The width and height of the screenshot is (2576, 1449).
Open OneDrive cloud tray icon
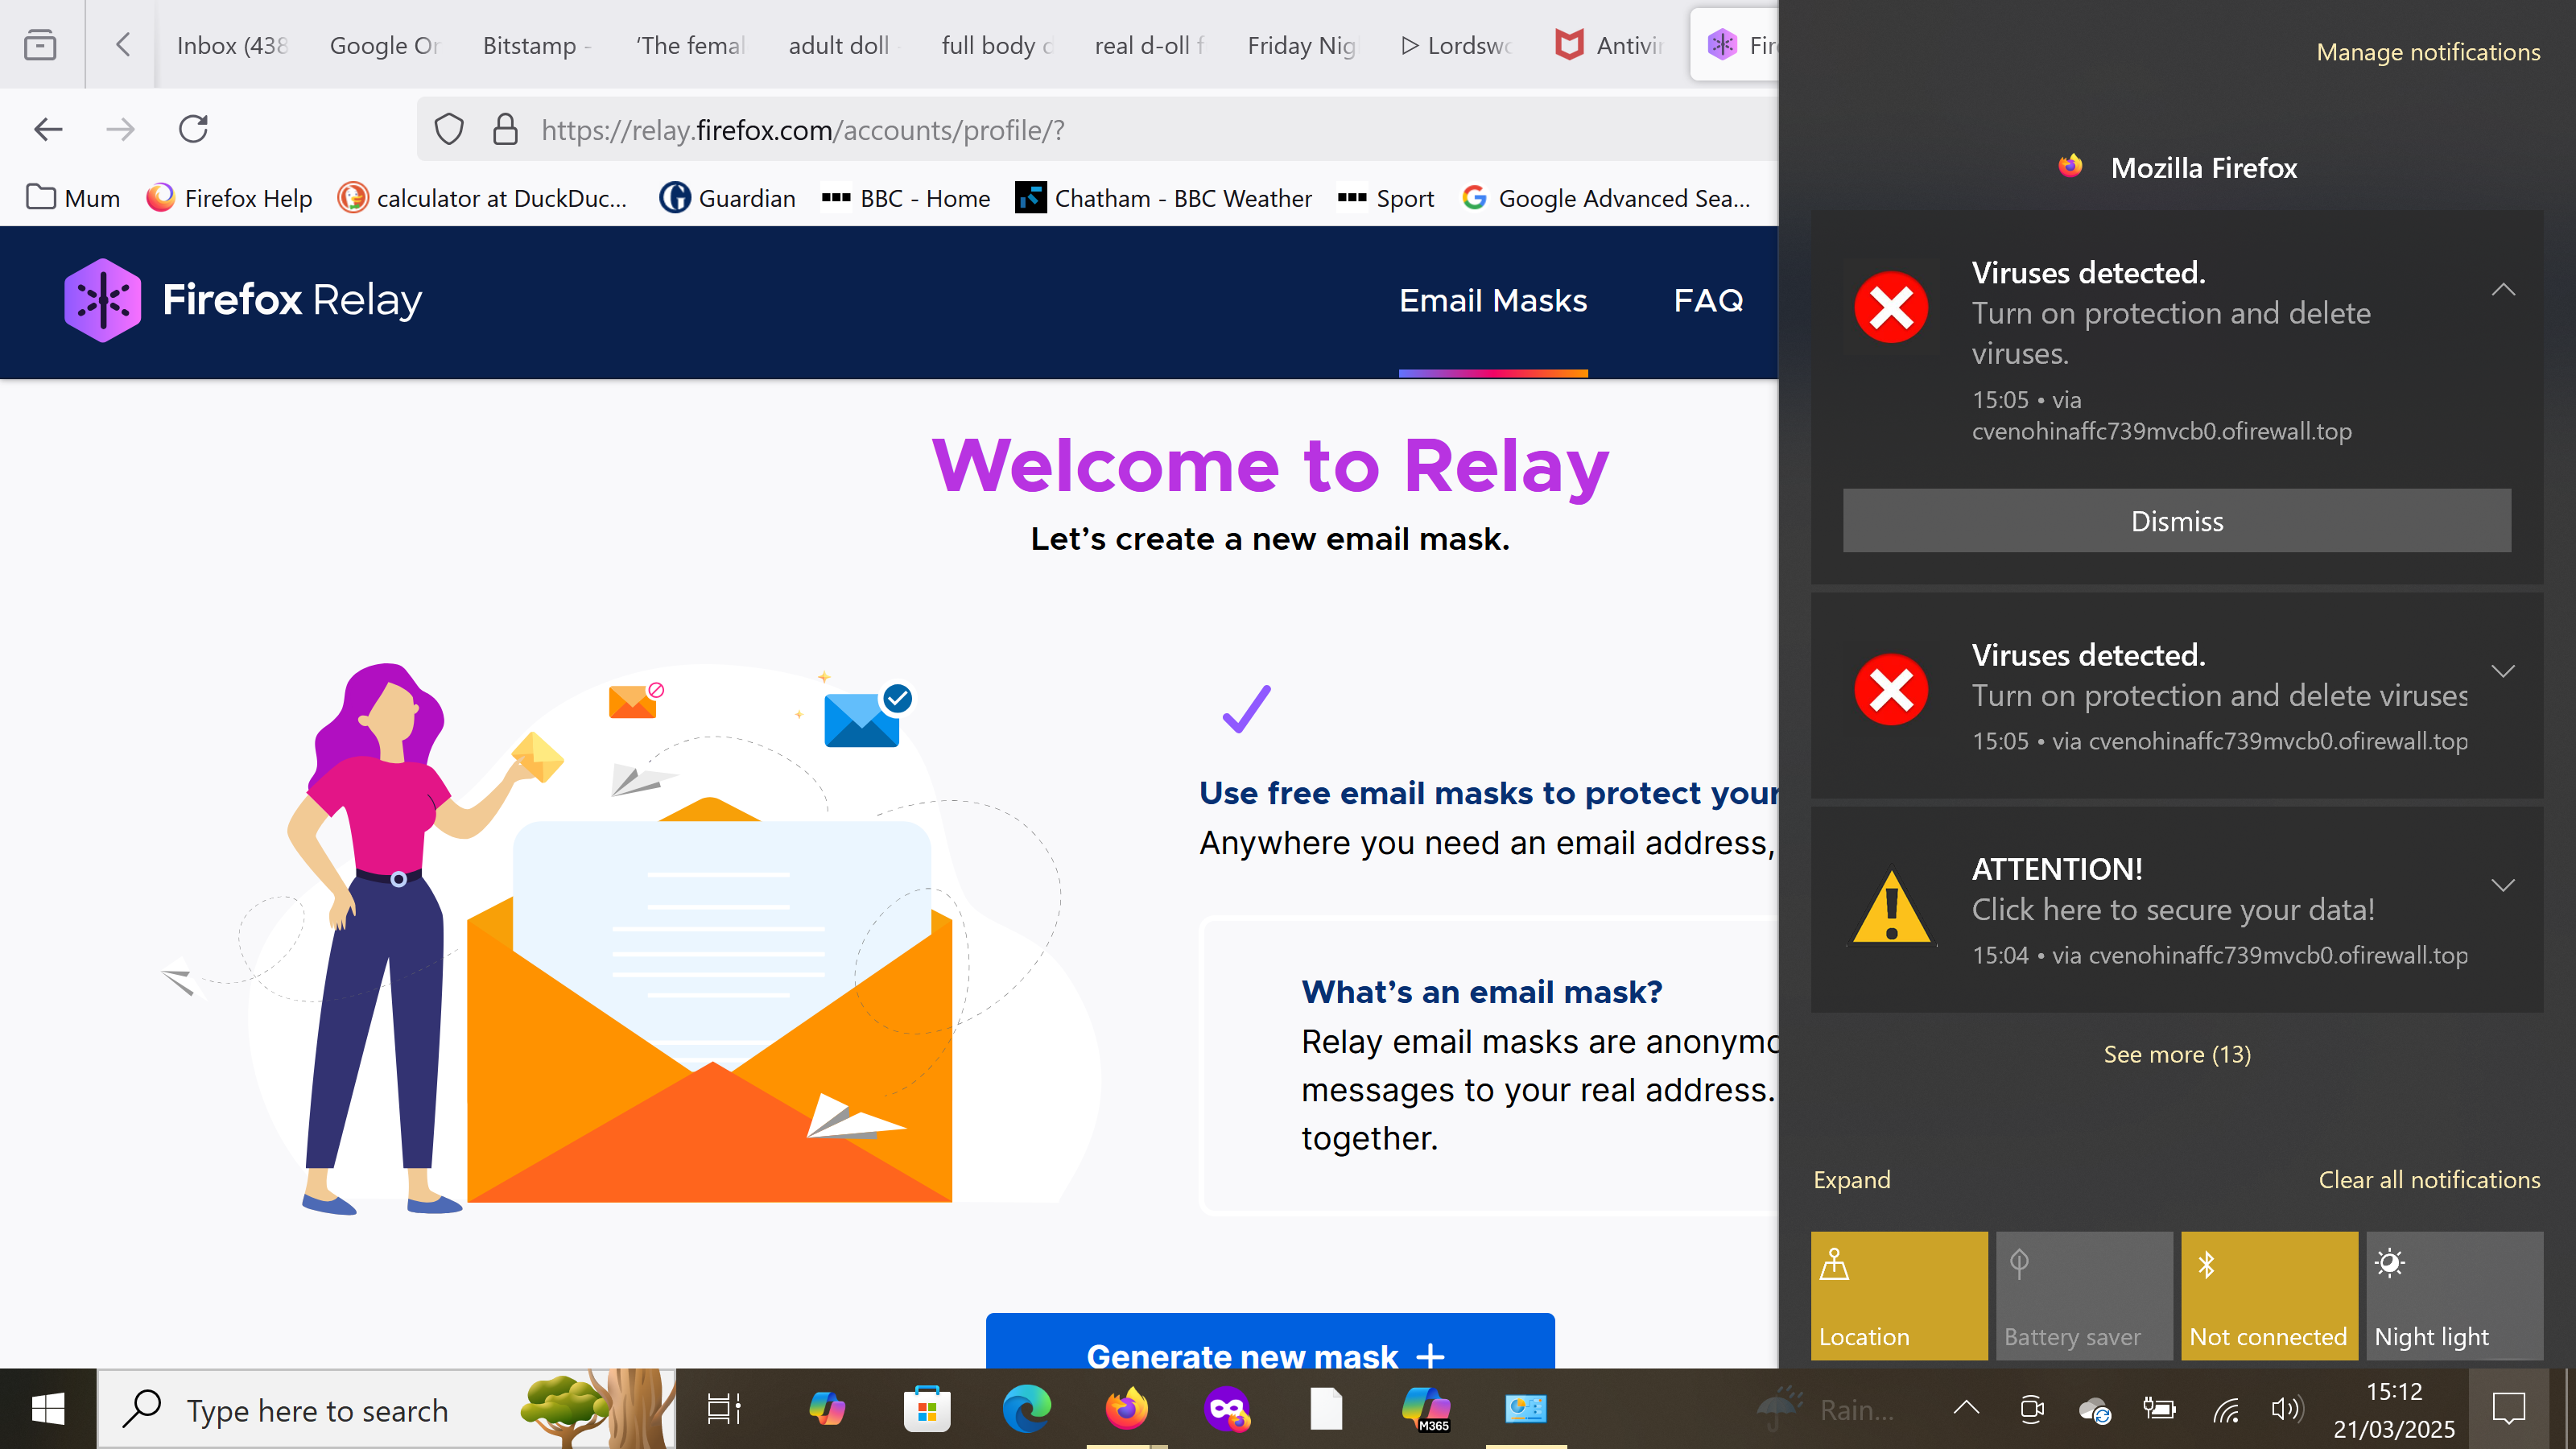point(2095,1410)
